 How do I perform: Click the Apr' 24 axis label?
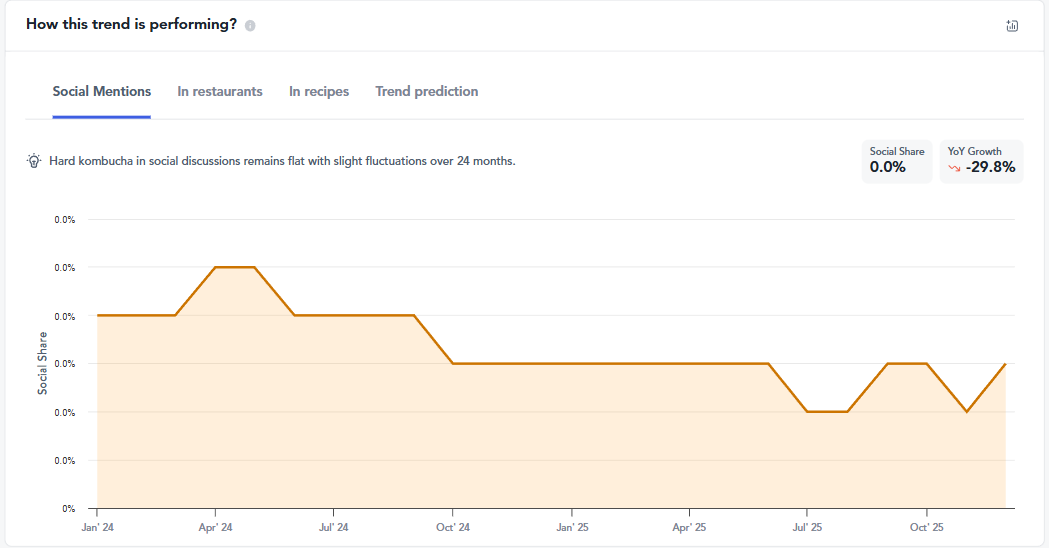point(215,527)
